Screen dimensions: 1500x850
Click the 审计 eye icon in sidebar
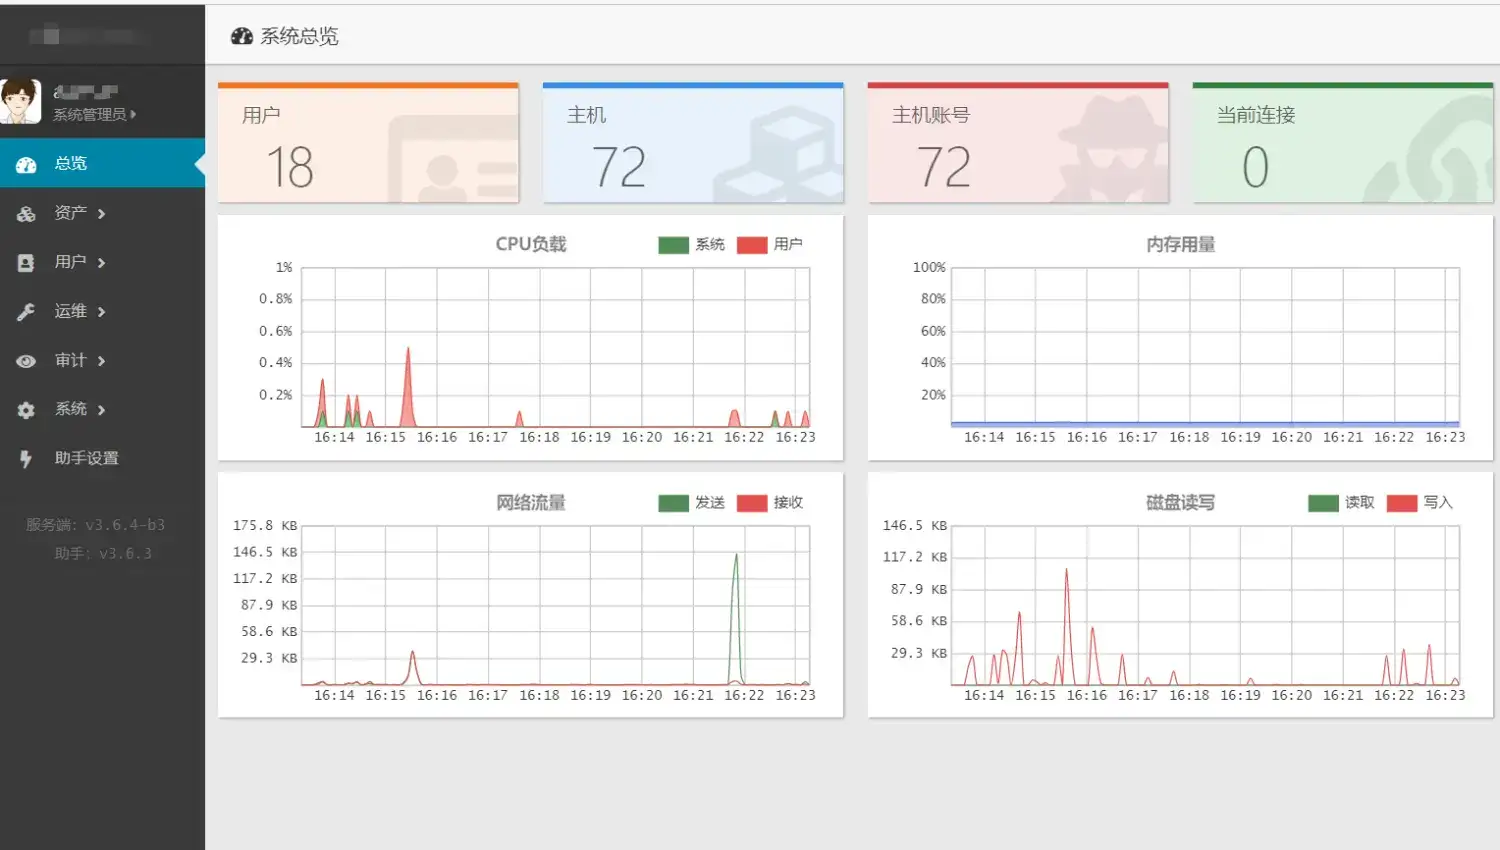[x=26, y=361]
